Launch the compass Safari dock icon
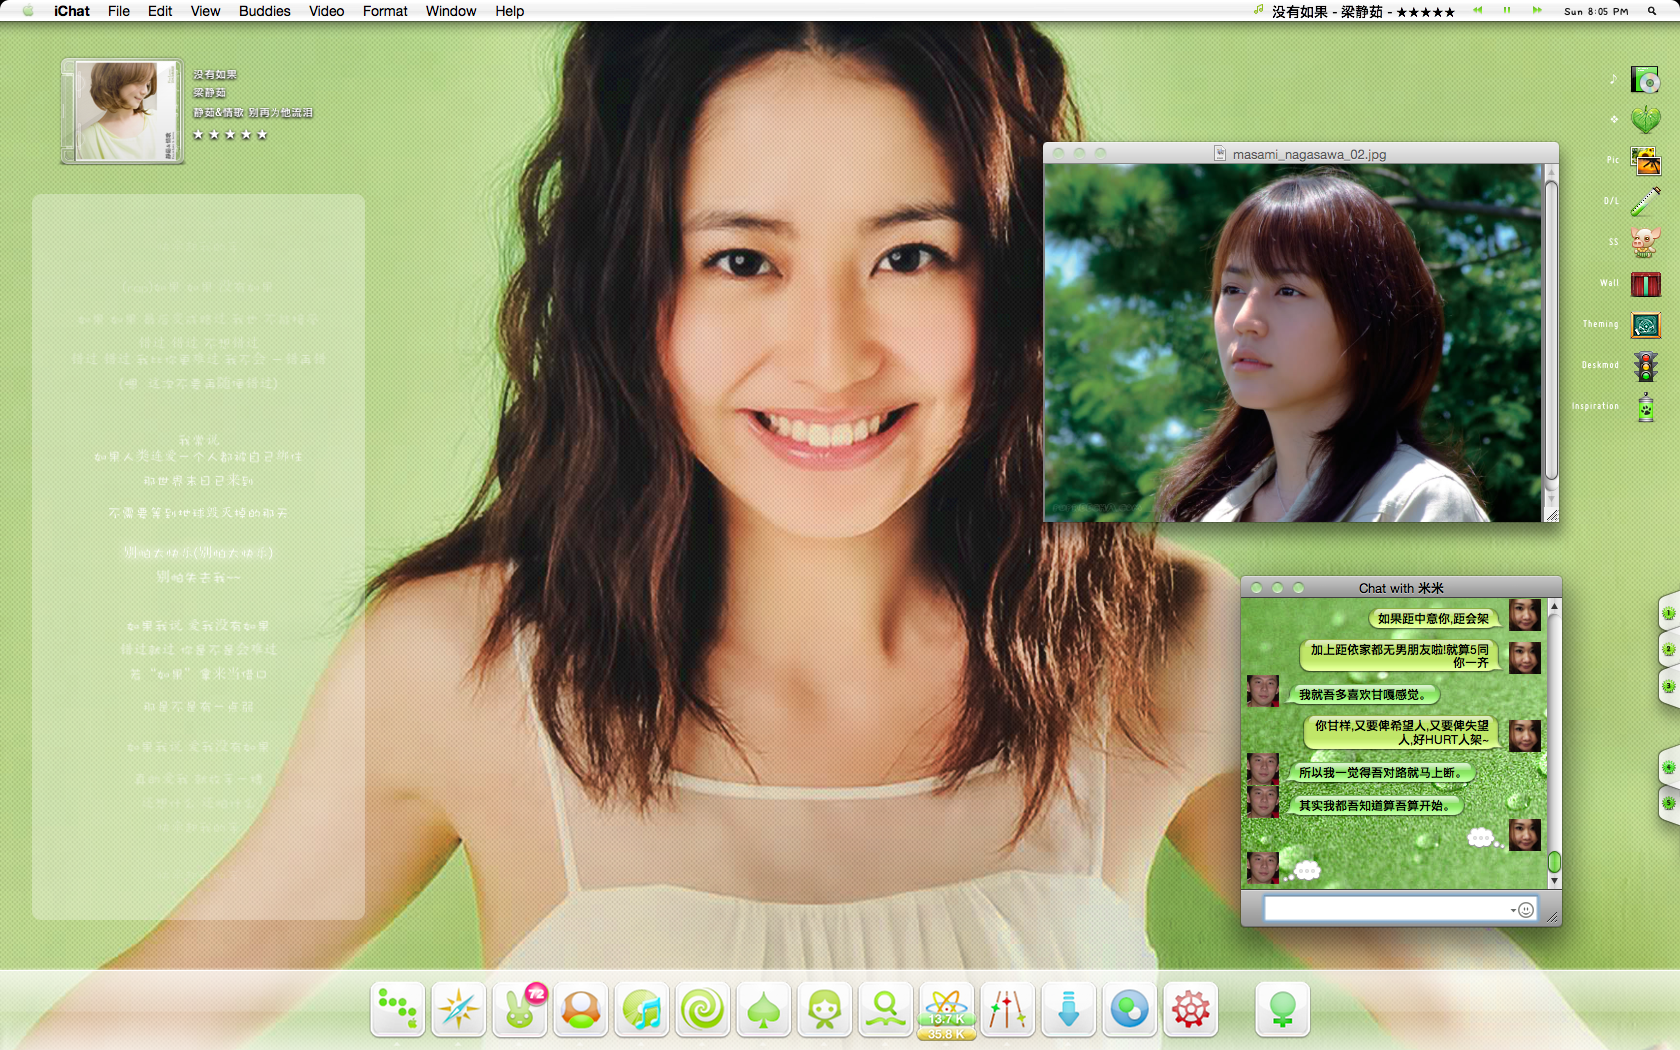 coord(459,1009)
